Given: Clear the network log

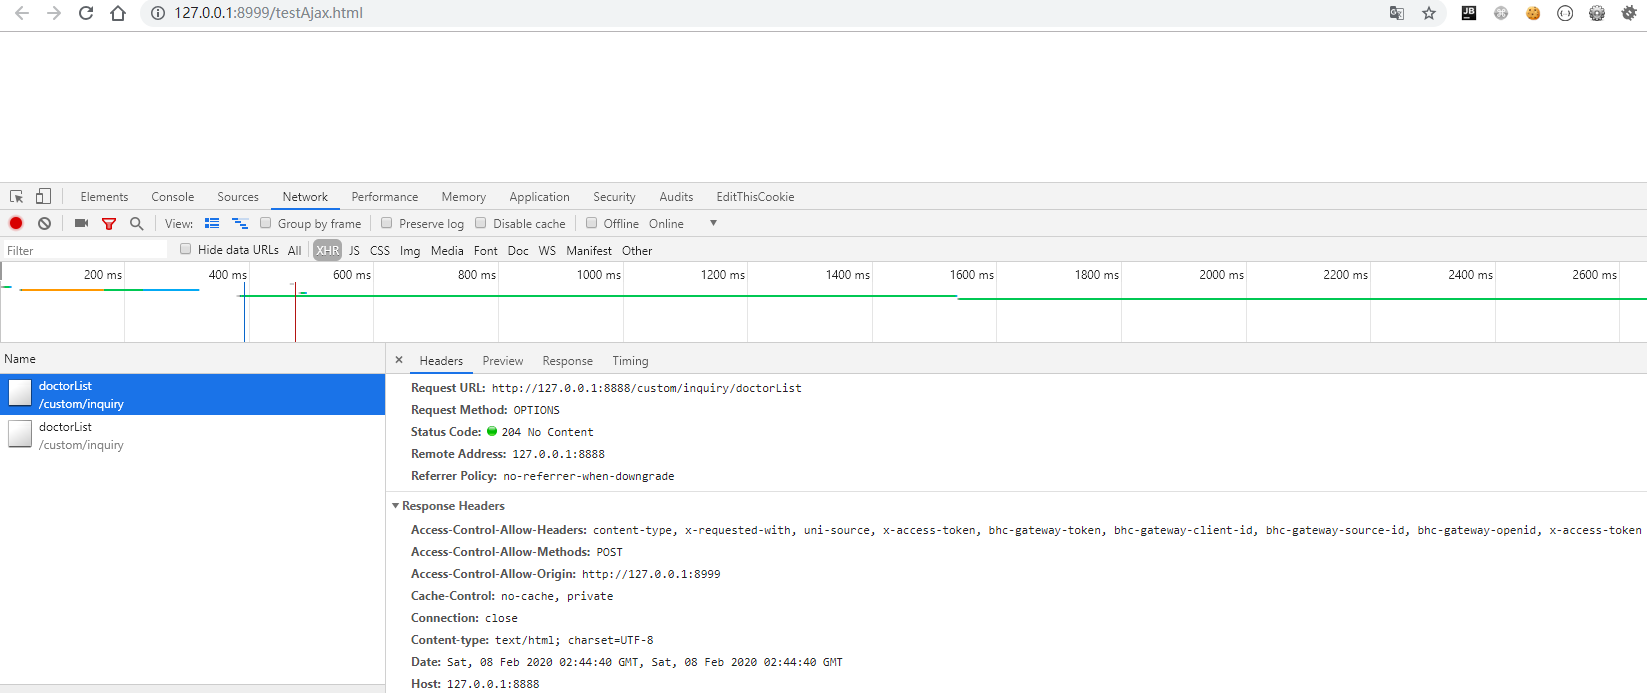Looking at the screenshot, I should pyautogui.click(x=44, y=223).
